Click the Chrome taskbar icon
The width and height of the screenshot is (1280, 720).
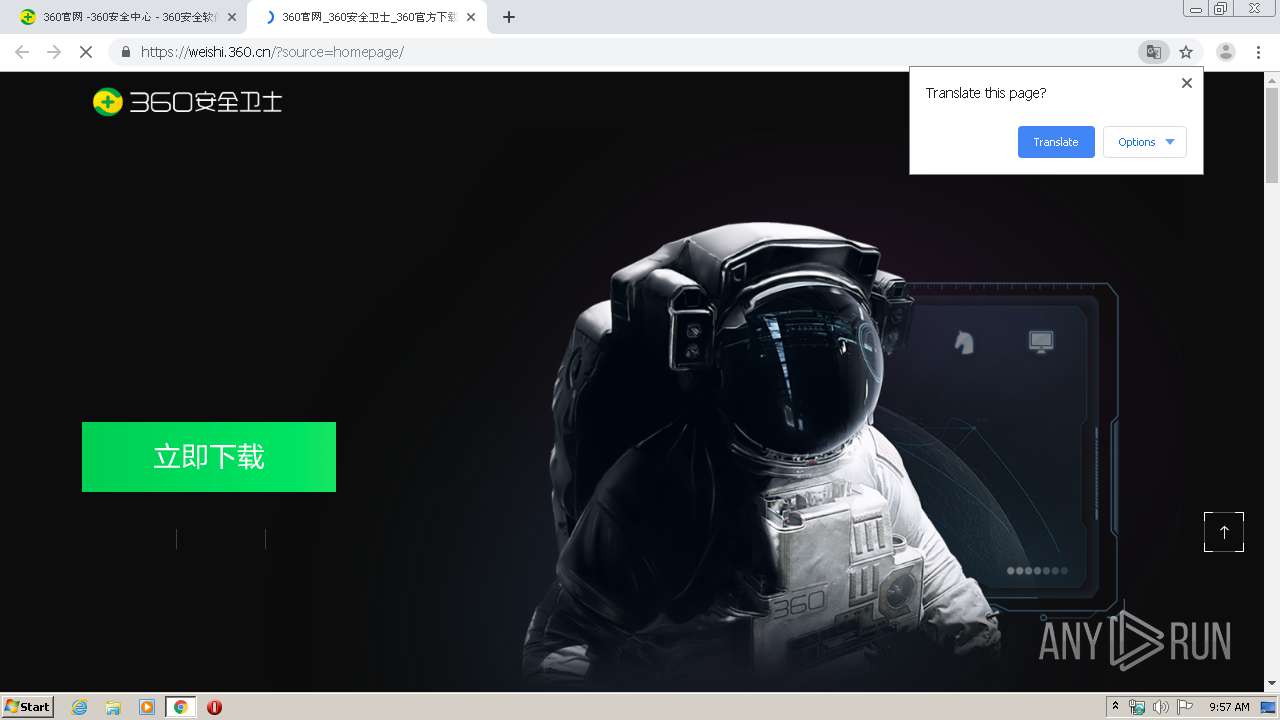180,707
